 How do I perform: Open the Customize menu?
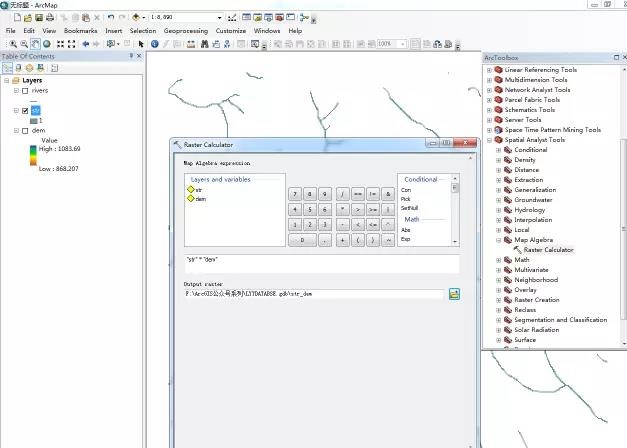[231, 31]
